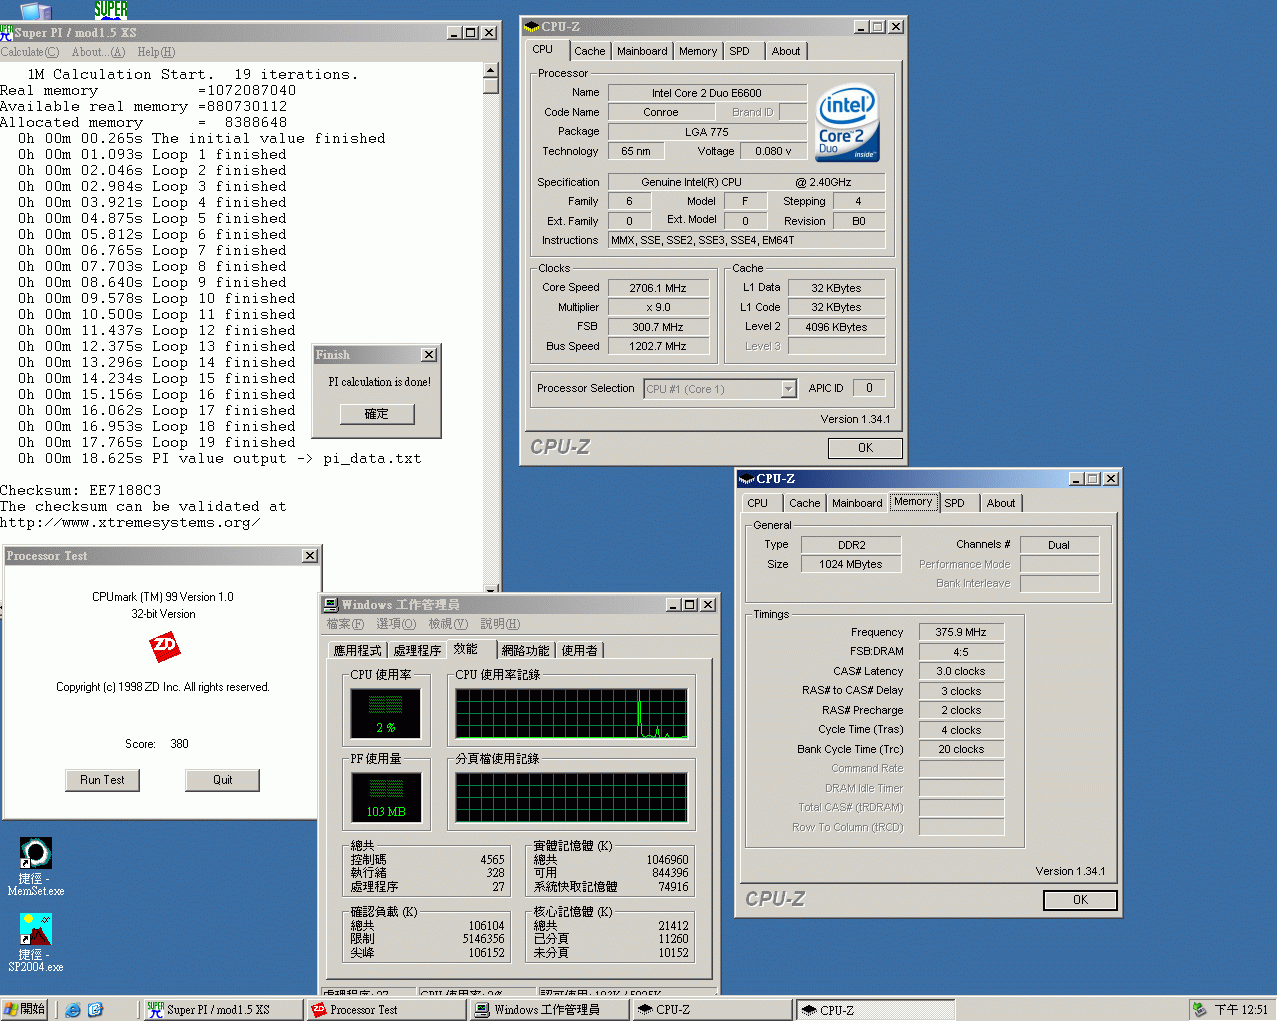This screenshot has height=1021, width=1277.
Task: Activate the Processor Test taskbar button
Action: click(386, 1010)
